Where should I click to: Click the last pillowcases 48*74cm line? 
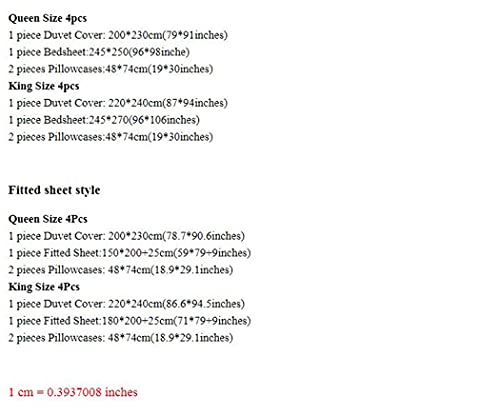point(121,338)
